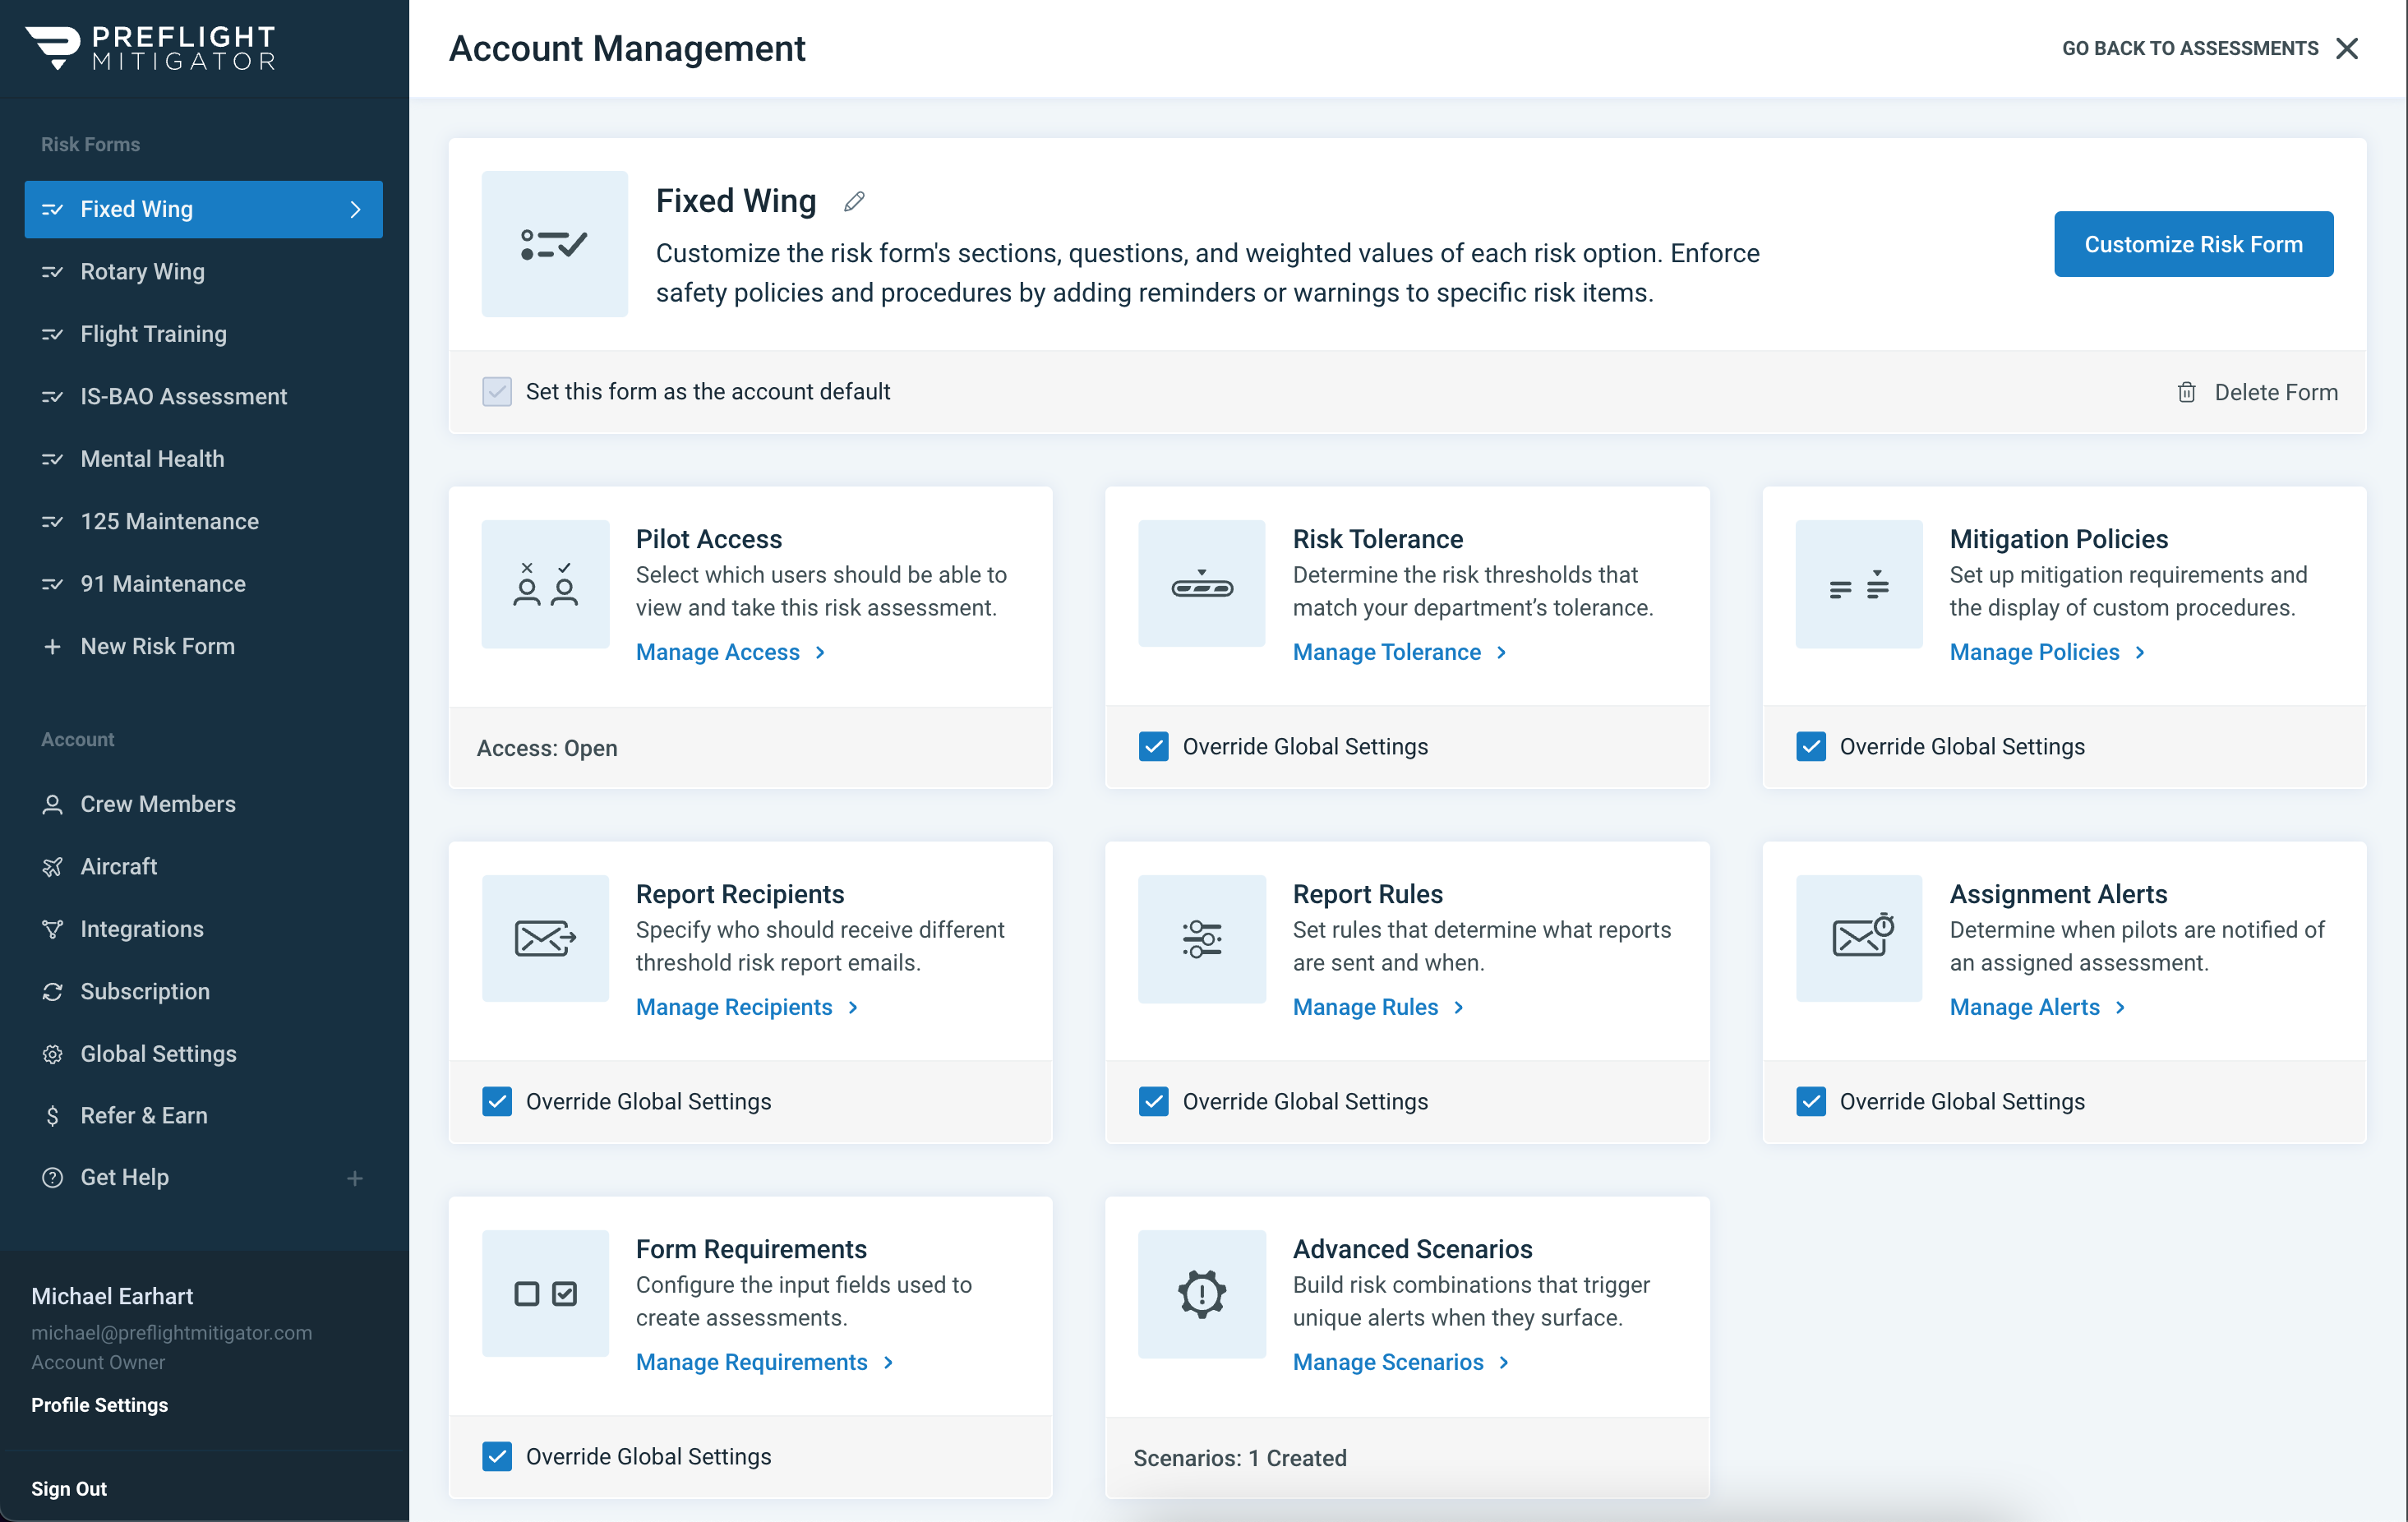Open Rotary Wing risk form

[x=142, y=272]
